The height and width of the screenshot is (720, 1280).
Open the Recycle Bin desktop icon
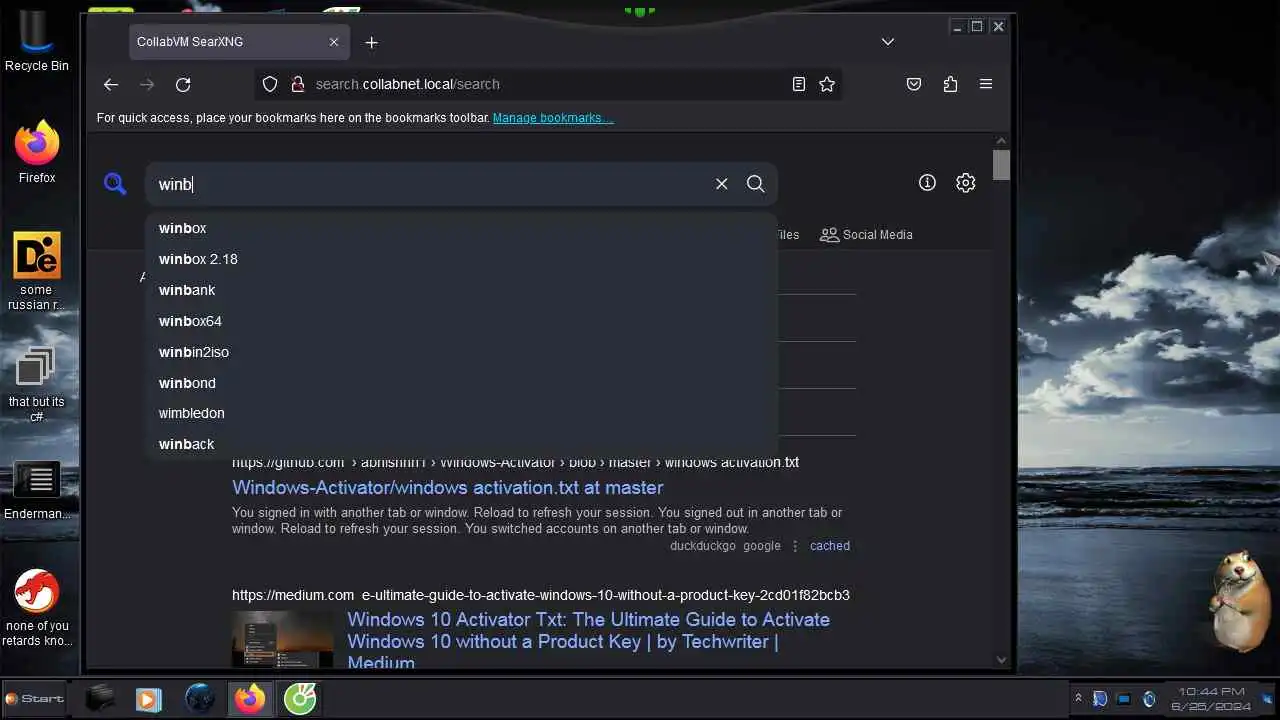pos(37,40)
